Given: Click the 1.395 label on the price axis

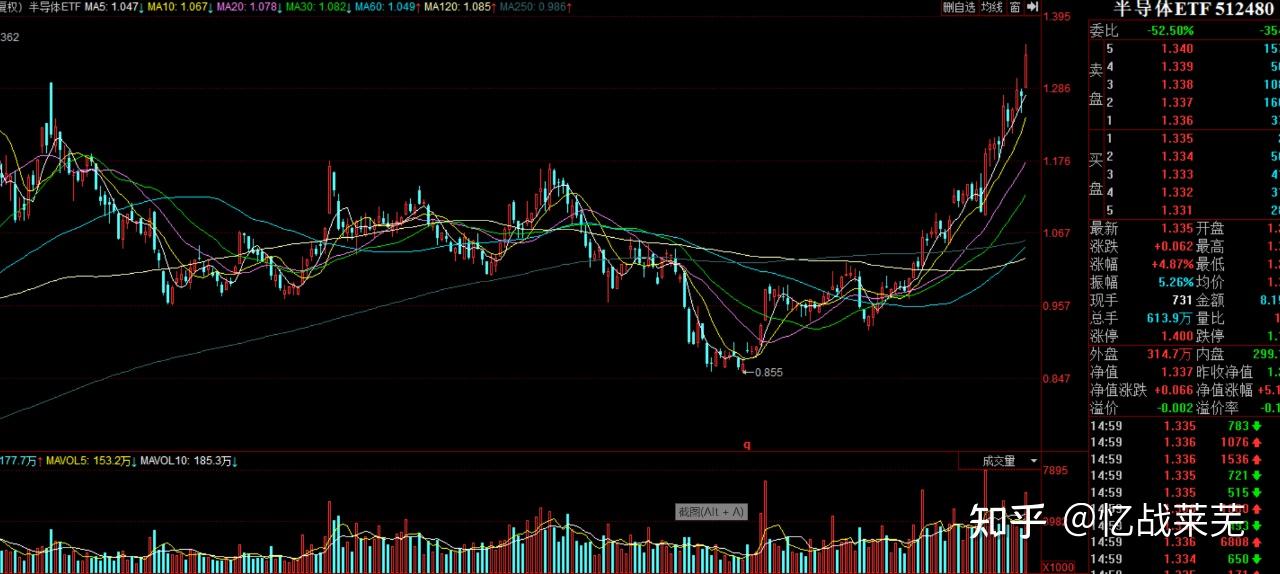Looking at the screenshot, I should 1057,17.
